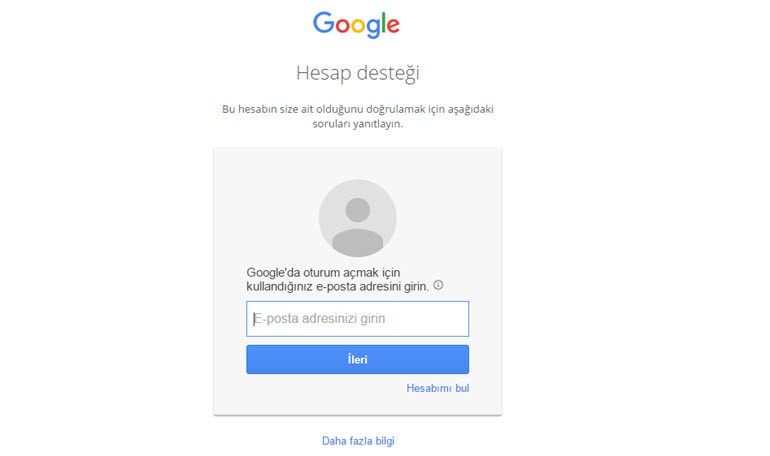Click the 'Bu hesabın size ait' description text
Screen dimensions: 770x456
(358, 109)
